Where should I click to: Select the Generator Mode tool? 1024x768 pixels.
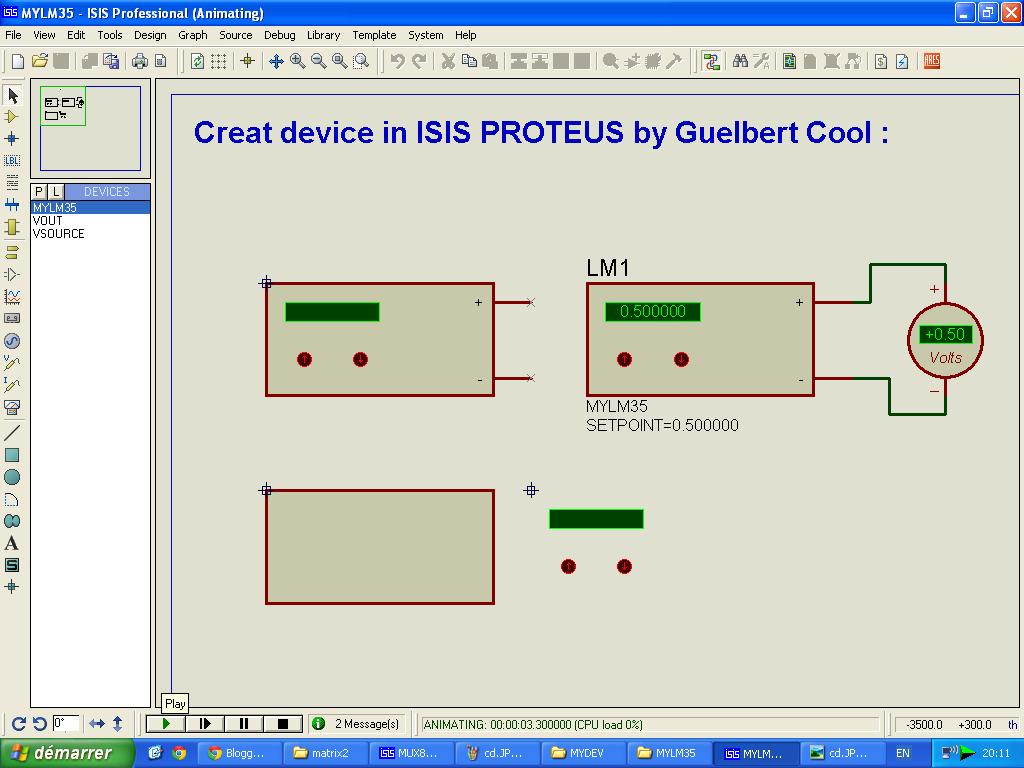[12, 341]
